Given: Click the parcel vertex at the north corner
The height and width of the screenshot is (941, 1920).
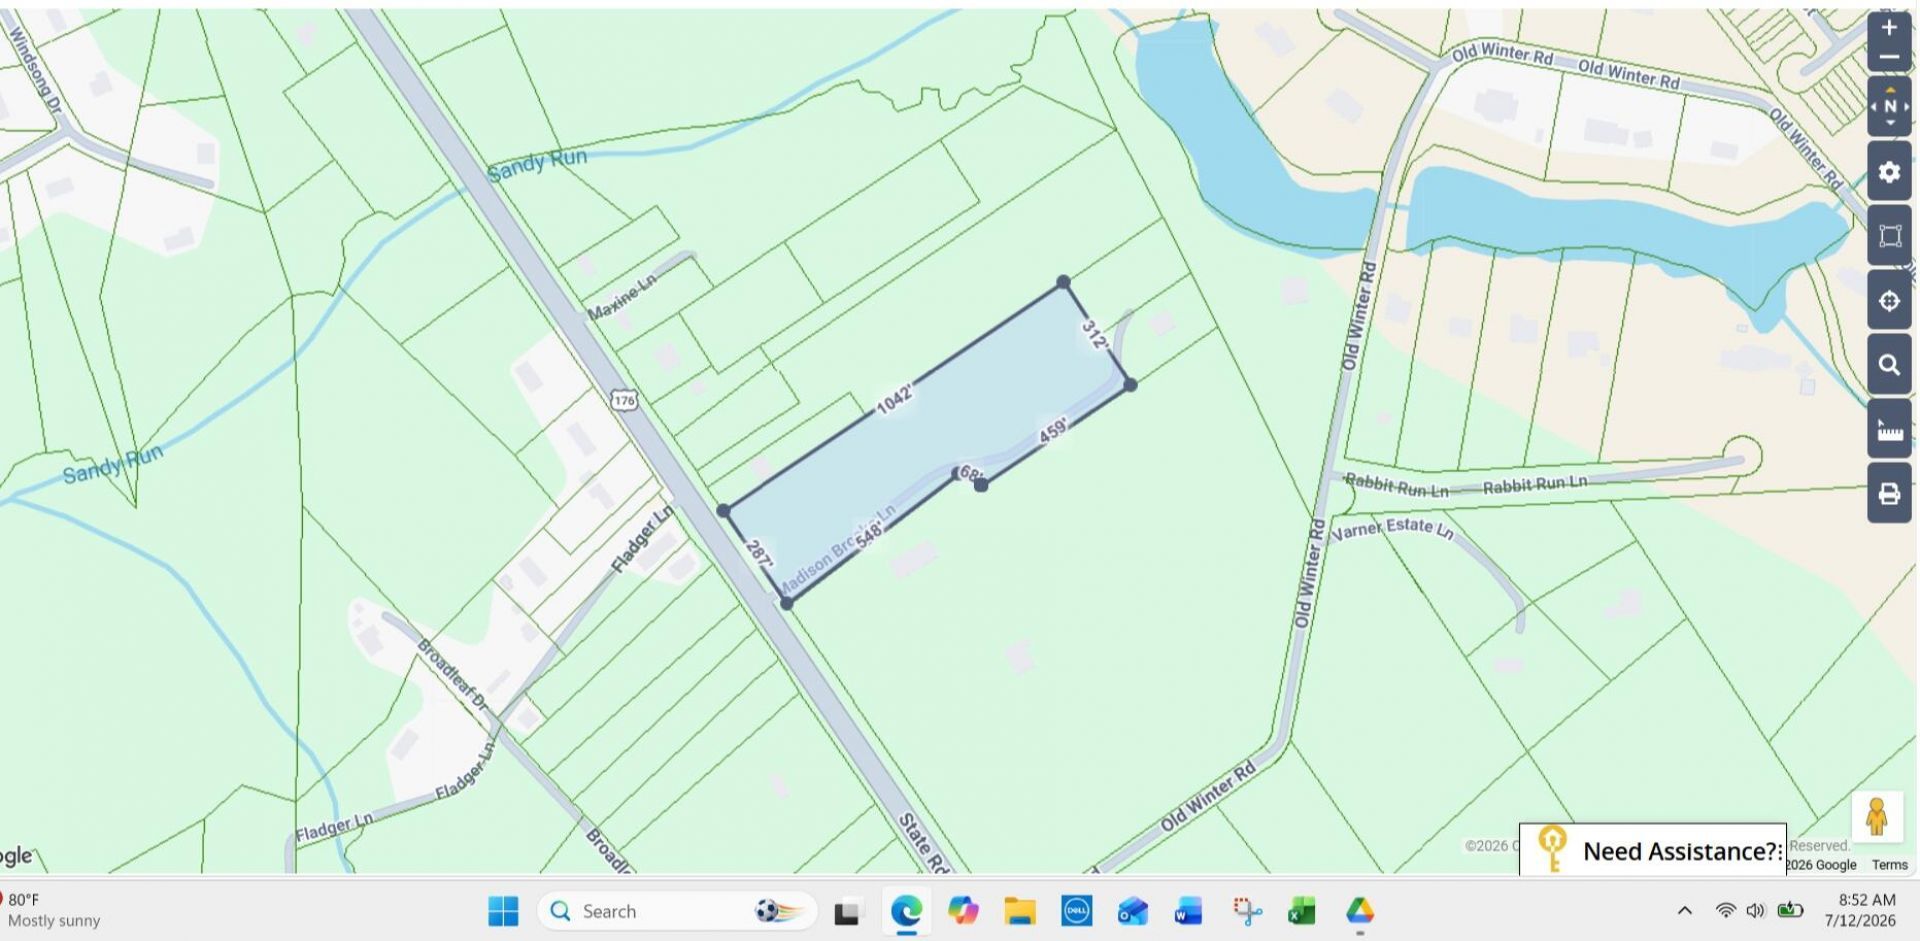Looking at the screenshot, I should [1063, 282].
